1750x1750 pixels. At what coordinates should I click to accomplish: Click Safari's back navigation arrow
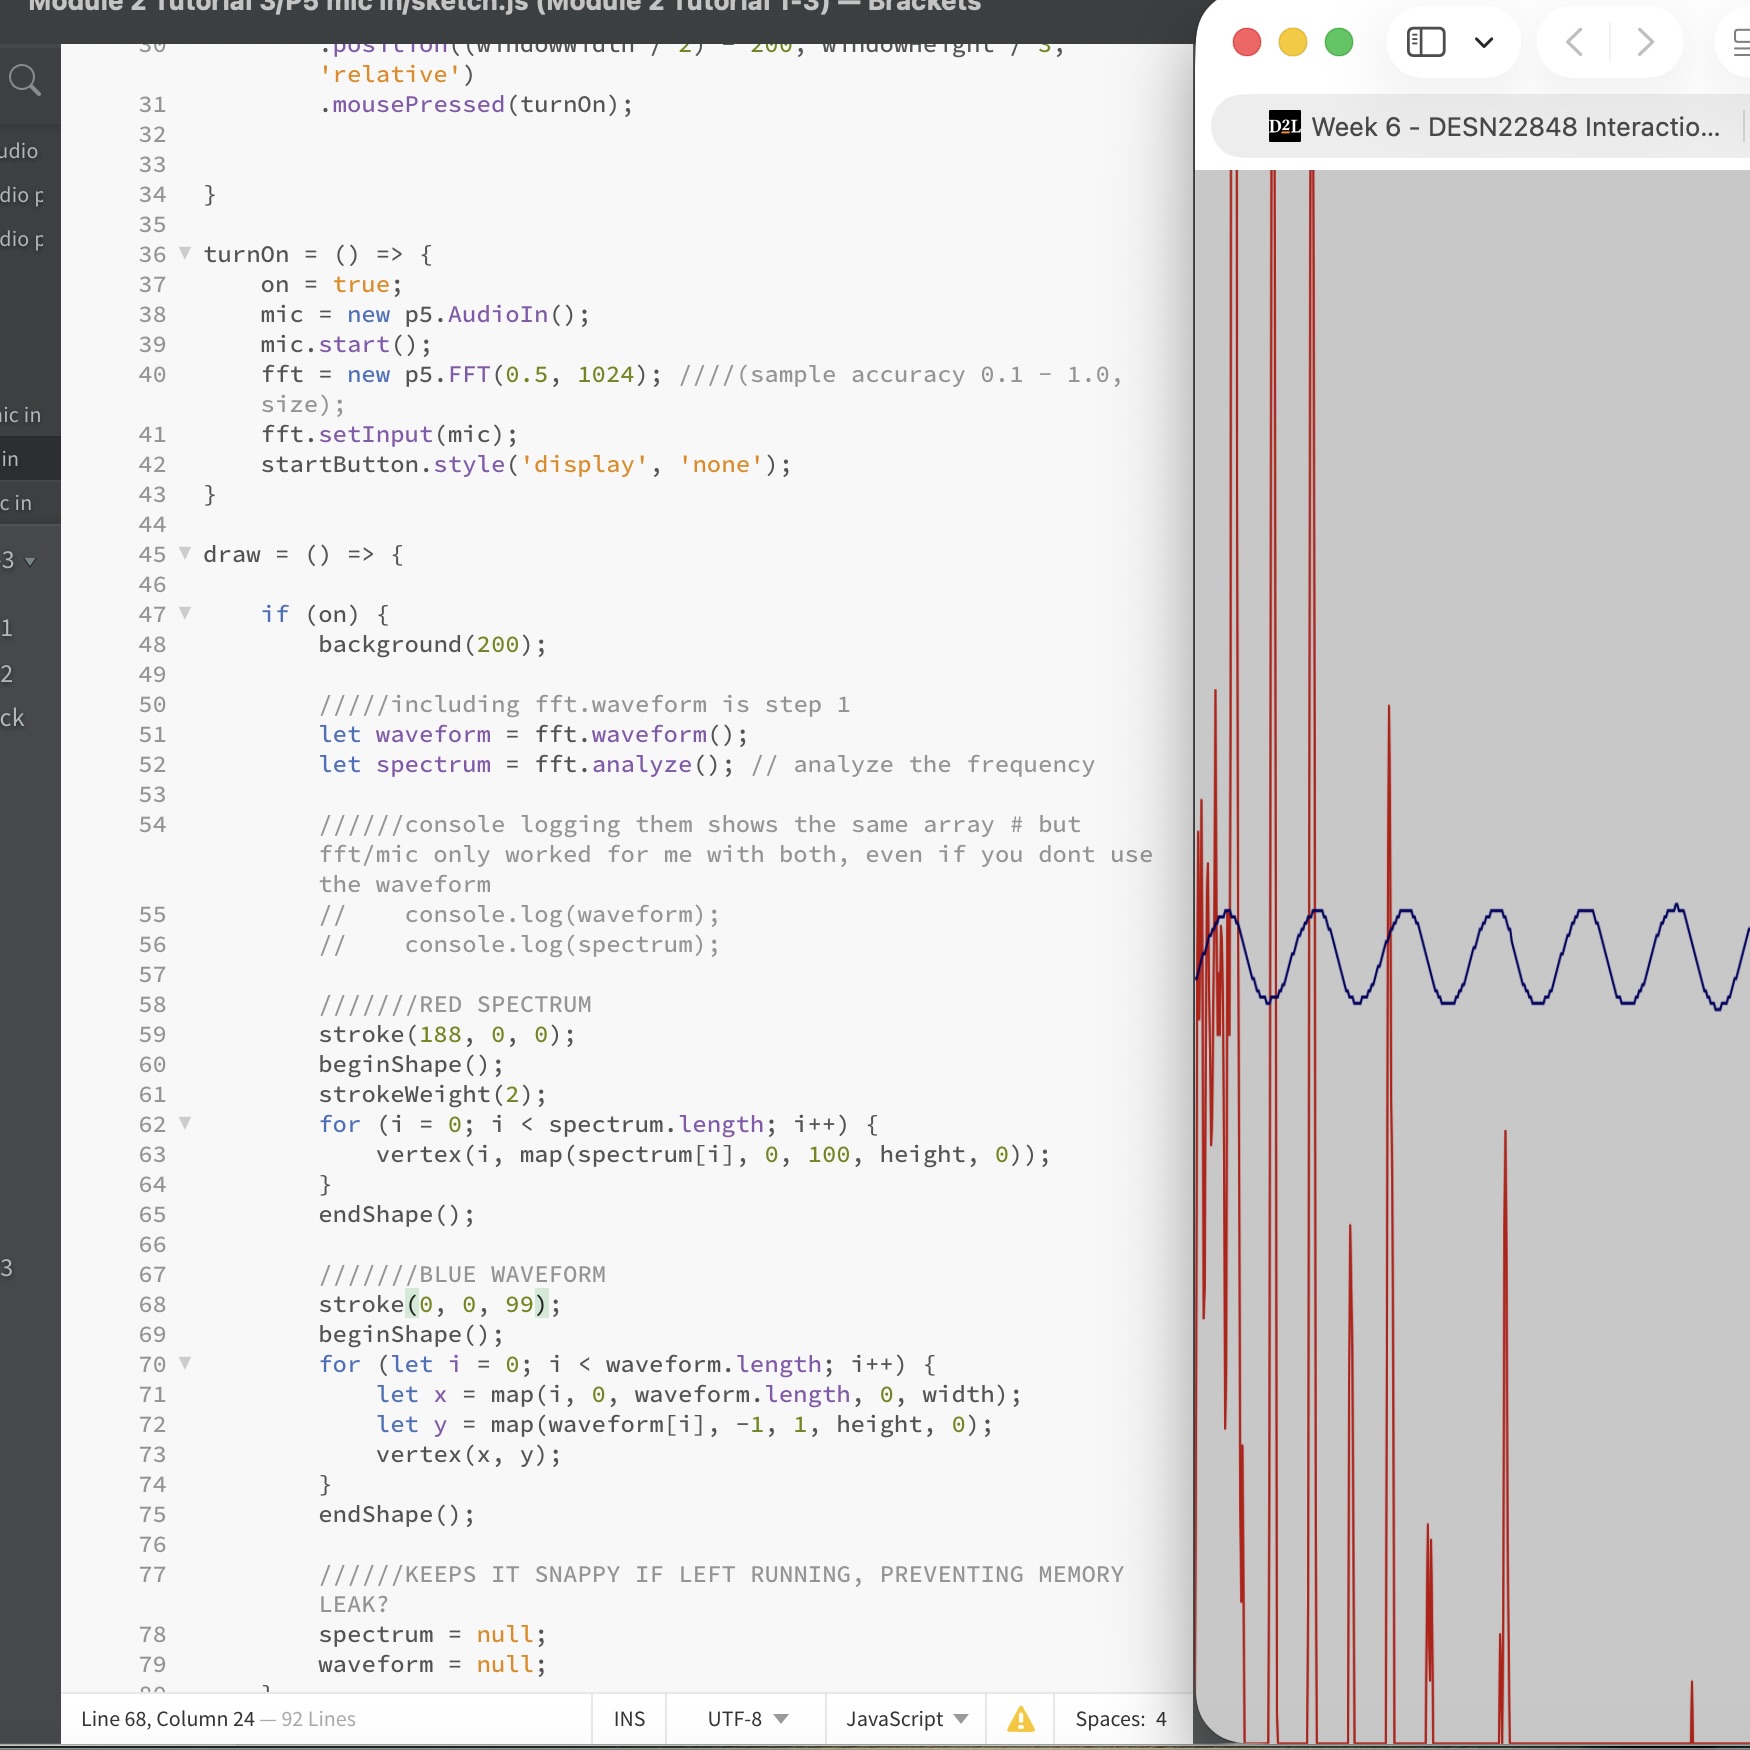(x=1576, y=42)
